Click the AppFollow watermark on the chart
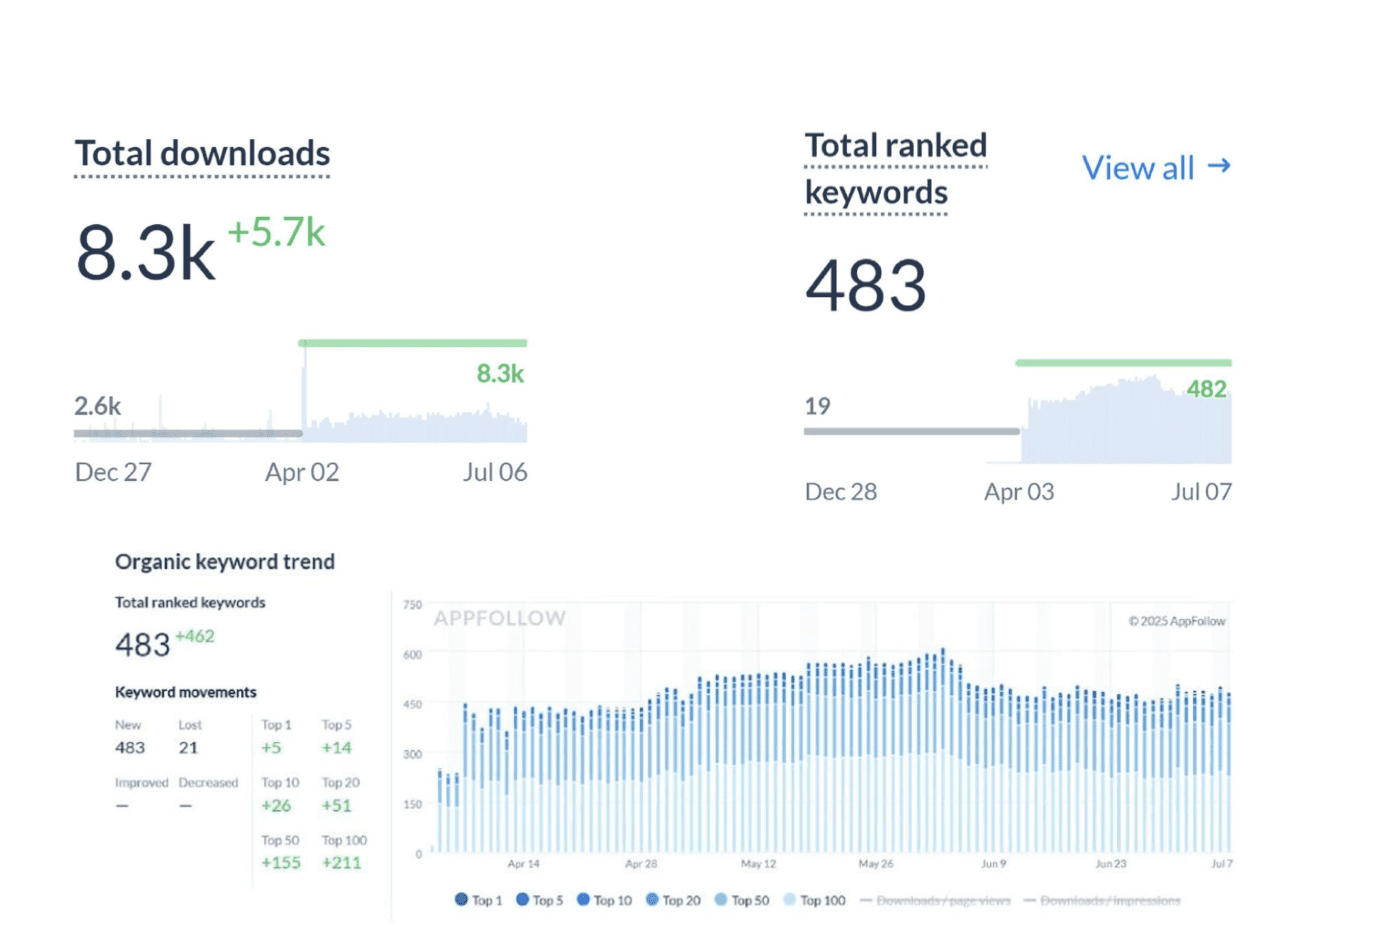Viewport: 1376px width, 942px height. (x=499, y=618)
